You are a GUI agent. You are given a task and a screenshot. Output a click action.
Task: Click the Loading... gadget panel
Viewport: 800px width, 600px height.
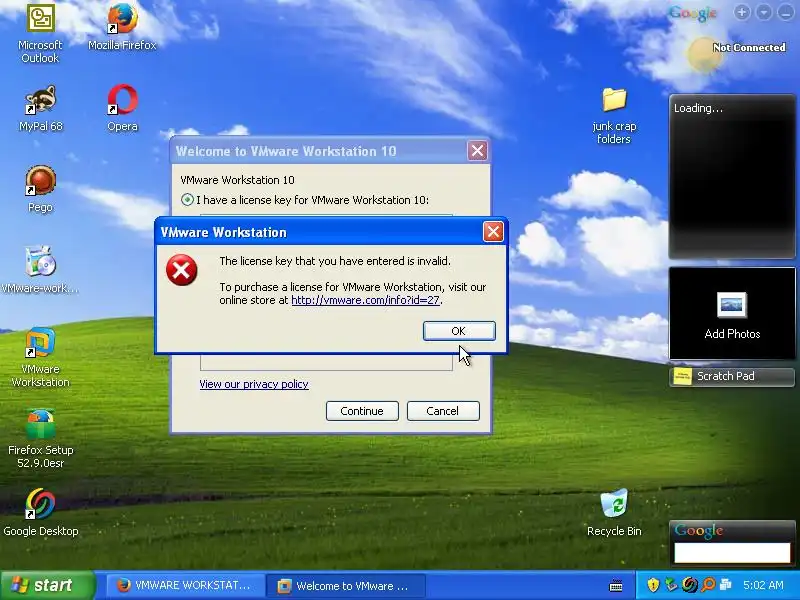[732, 177]
